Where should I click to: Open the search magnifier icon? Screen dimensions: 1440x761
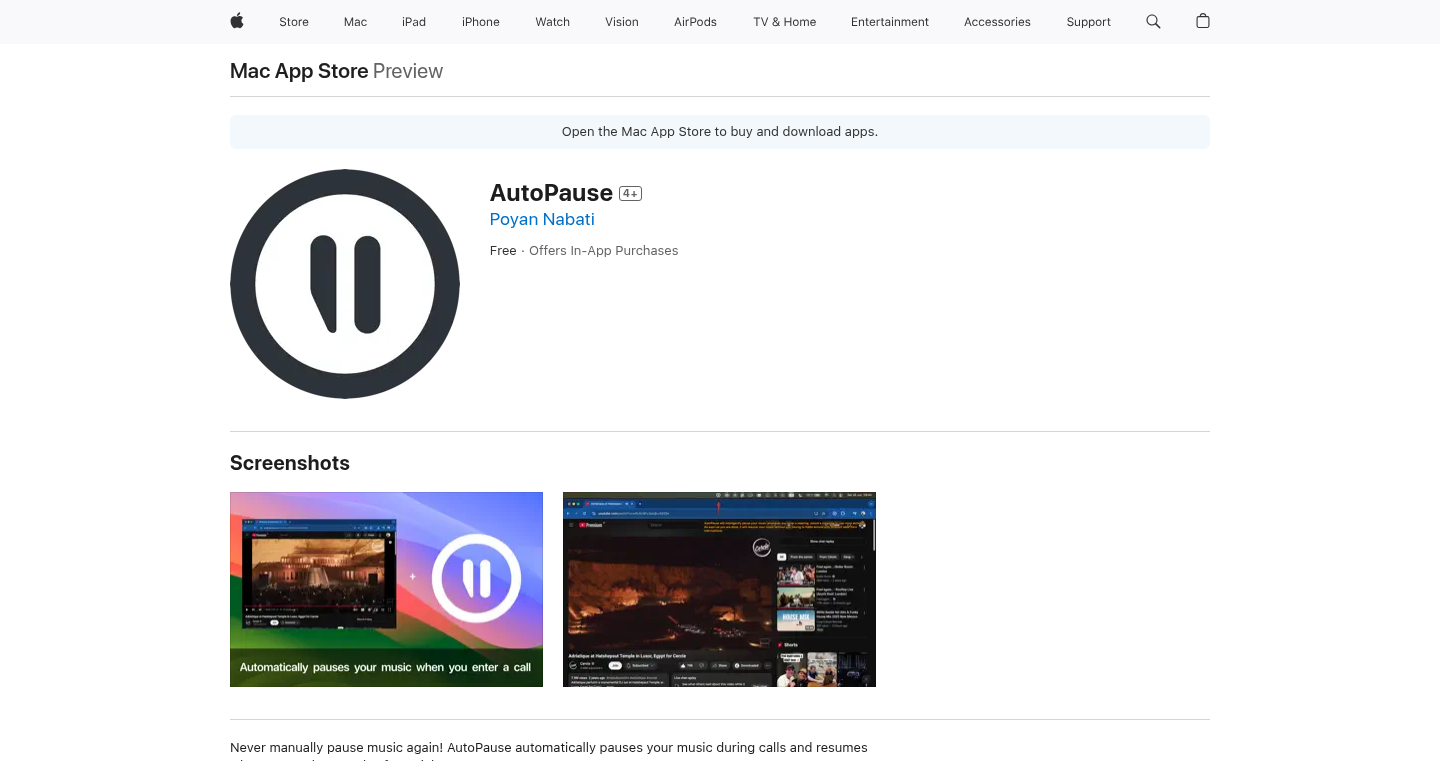(1153, 21)
